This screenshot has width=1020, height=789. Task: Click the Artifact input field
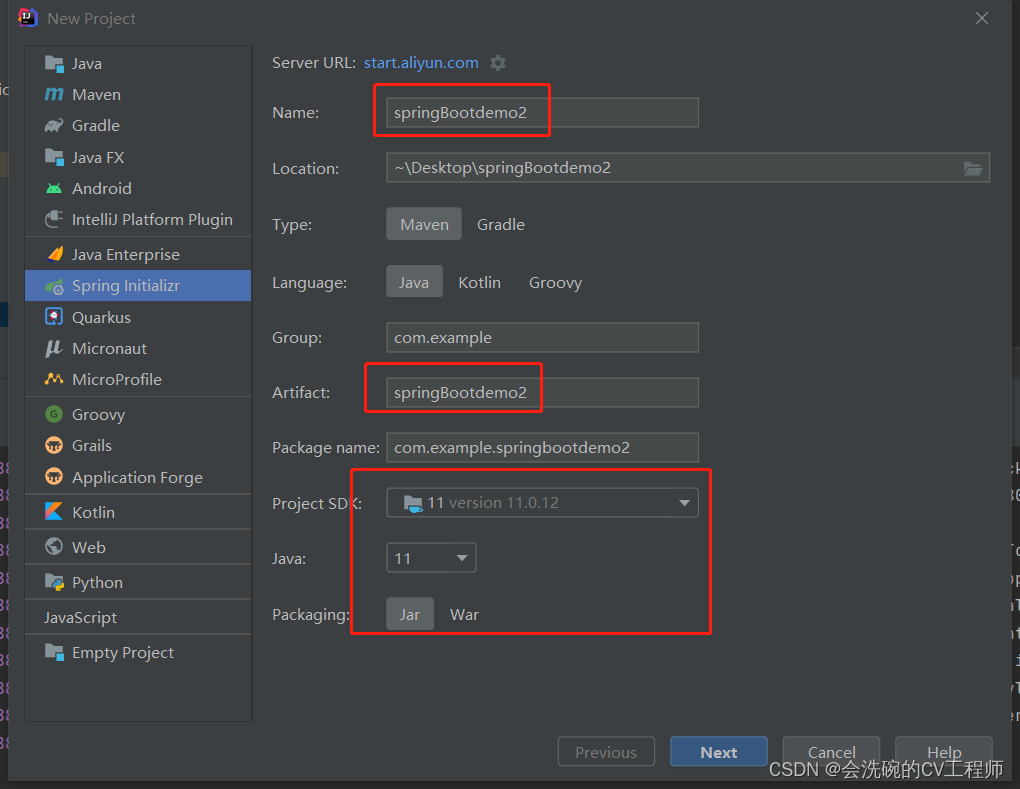[x=543, y=392]
